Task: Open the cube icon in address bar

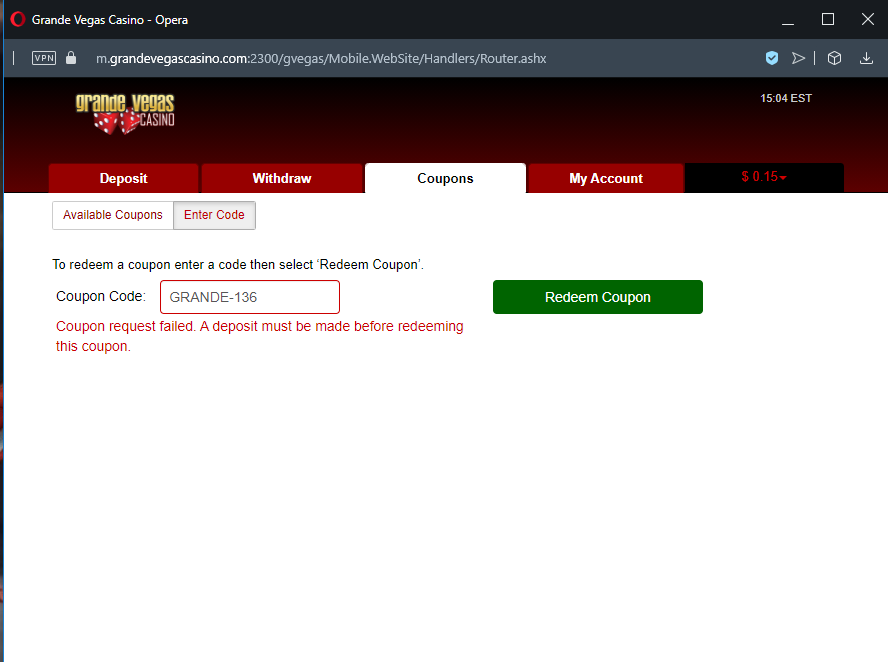Action: tap(834, 58)
